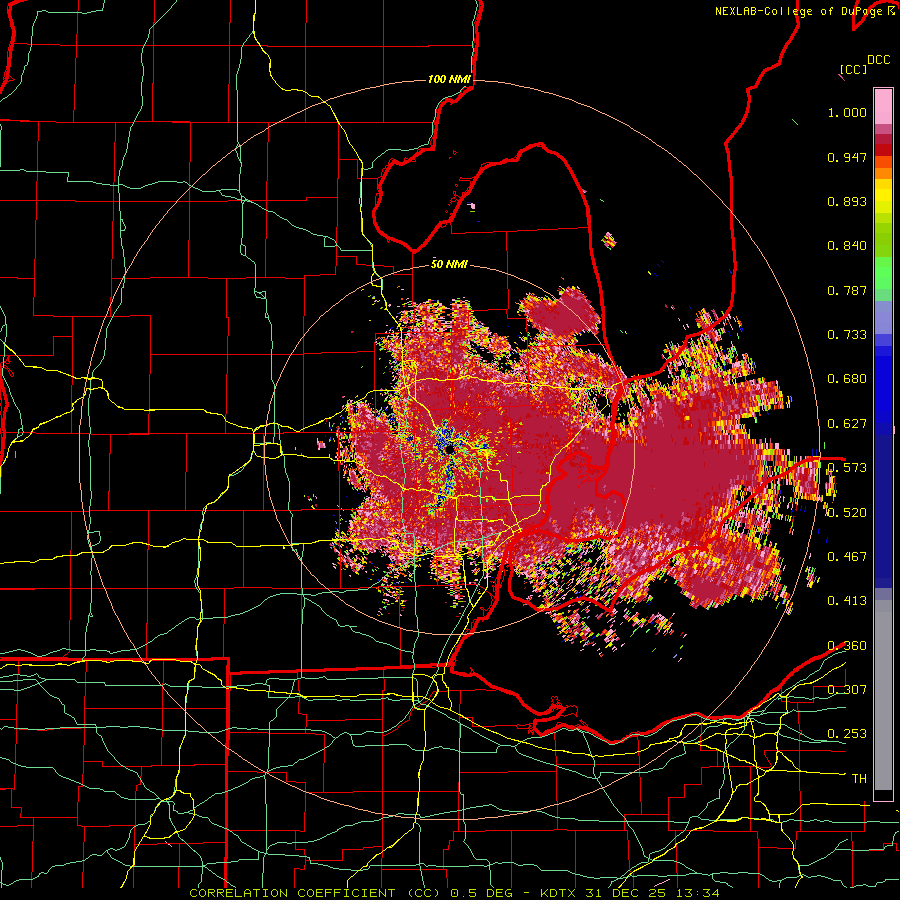Pick the light pink swatch atop the color bar
The width and height of the screenshot is (900, 900).
click(x=883, y=106)
